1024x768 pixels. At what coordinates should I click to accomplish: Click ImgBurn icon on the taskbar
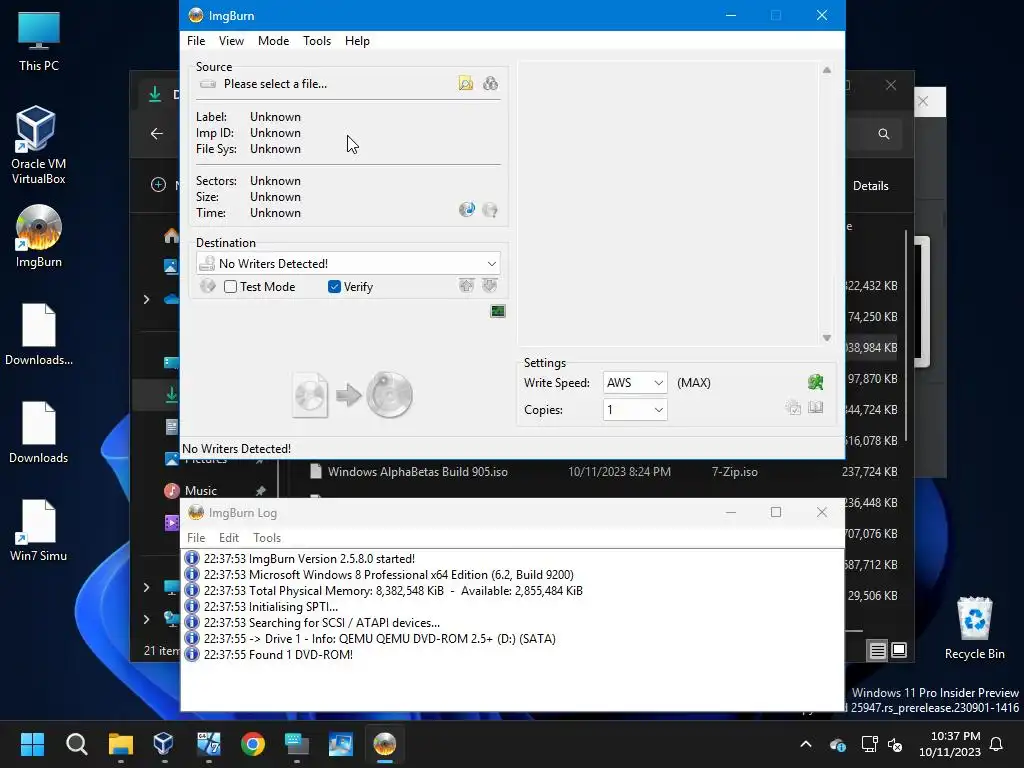[x=385, y=744]
